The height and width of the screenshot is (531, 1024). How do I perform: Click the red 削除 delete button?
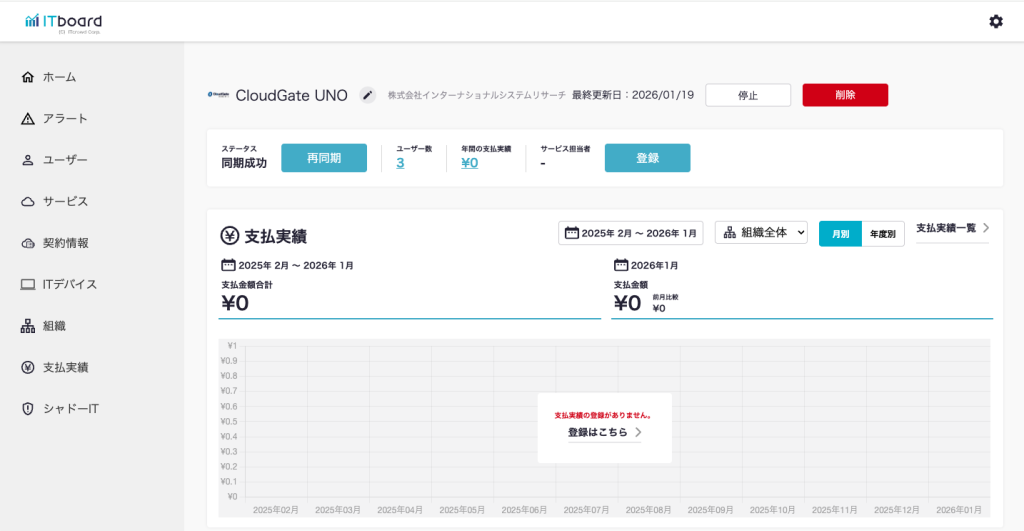tap(844, 95)
